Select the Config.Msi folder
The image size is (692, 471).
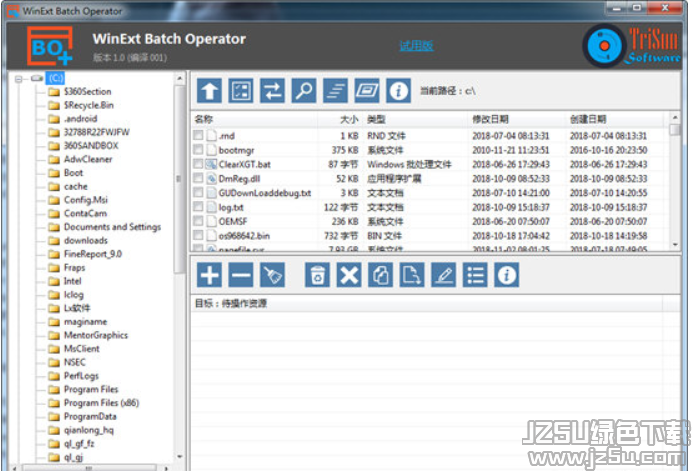pos(86,200)
